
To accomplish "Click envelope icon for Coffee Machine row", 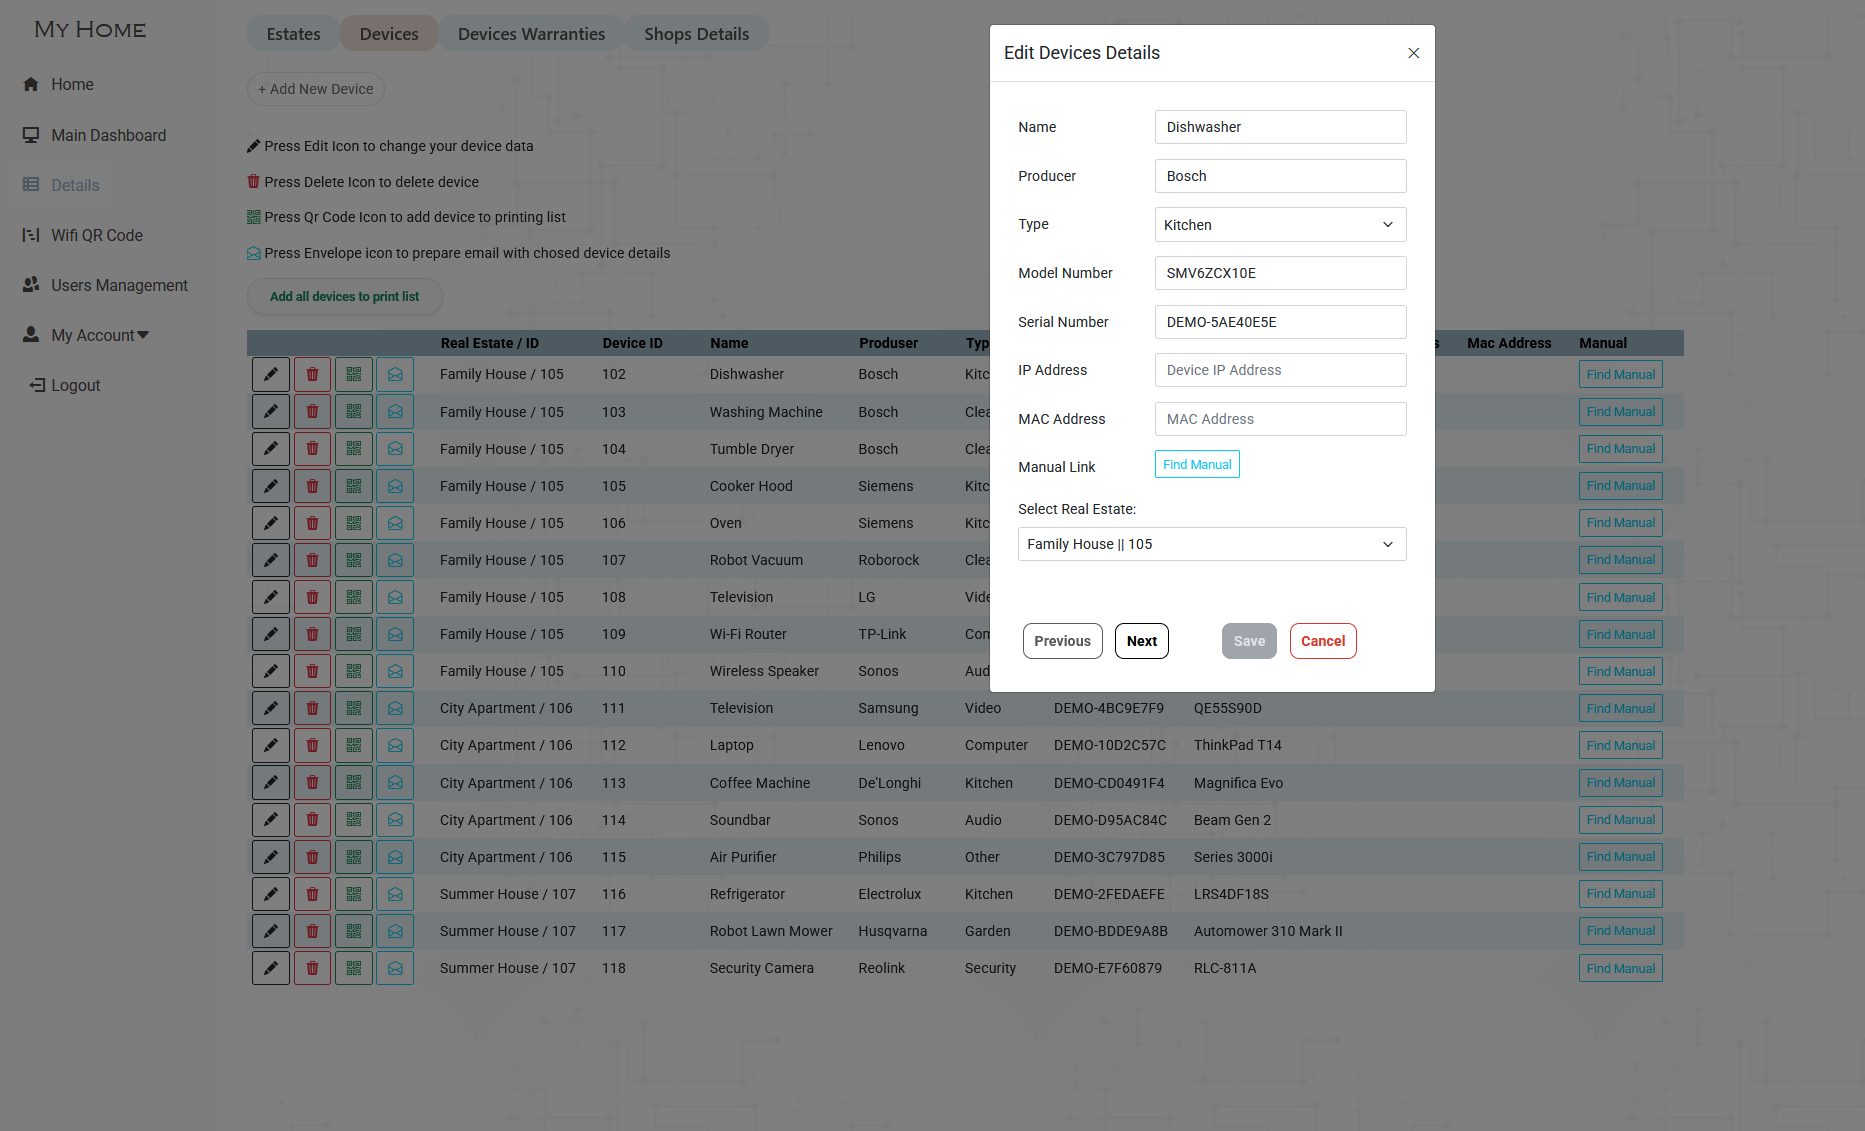I will point(395,783).
